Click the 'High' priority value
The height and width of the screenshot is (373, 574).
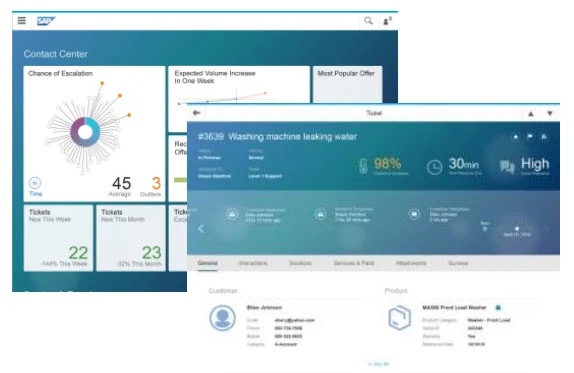coord(535,163)
